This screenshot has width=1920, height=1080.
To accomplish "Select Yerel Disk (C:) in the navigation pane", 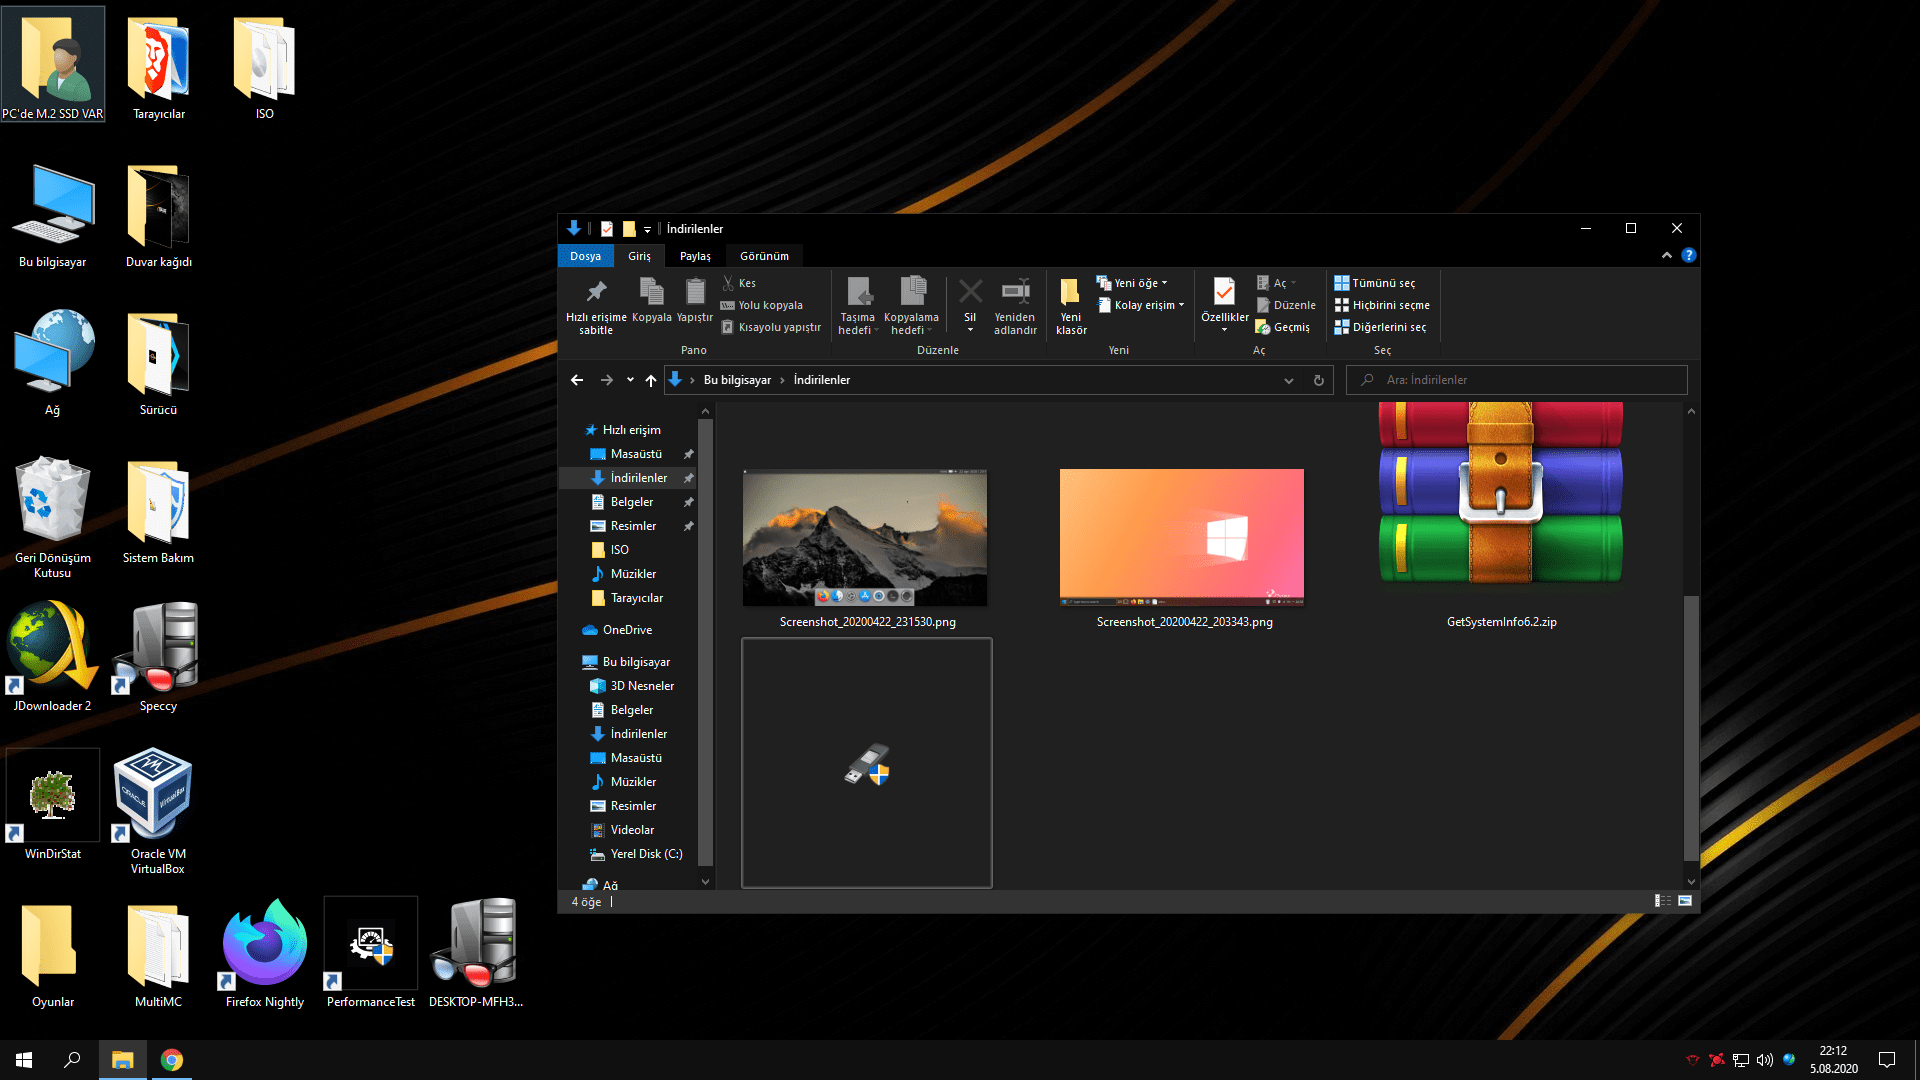I will point(645,854).
